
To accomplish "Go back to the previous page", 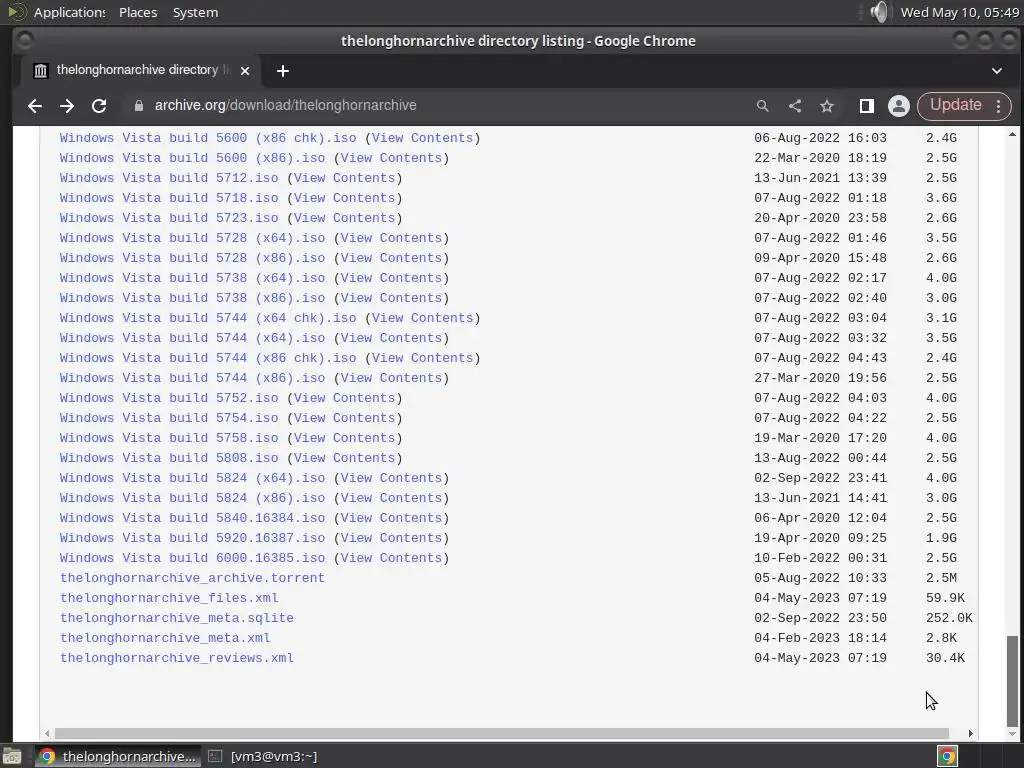I will pos(35,106).
